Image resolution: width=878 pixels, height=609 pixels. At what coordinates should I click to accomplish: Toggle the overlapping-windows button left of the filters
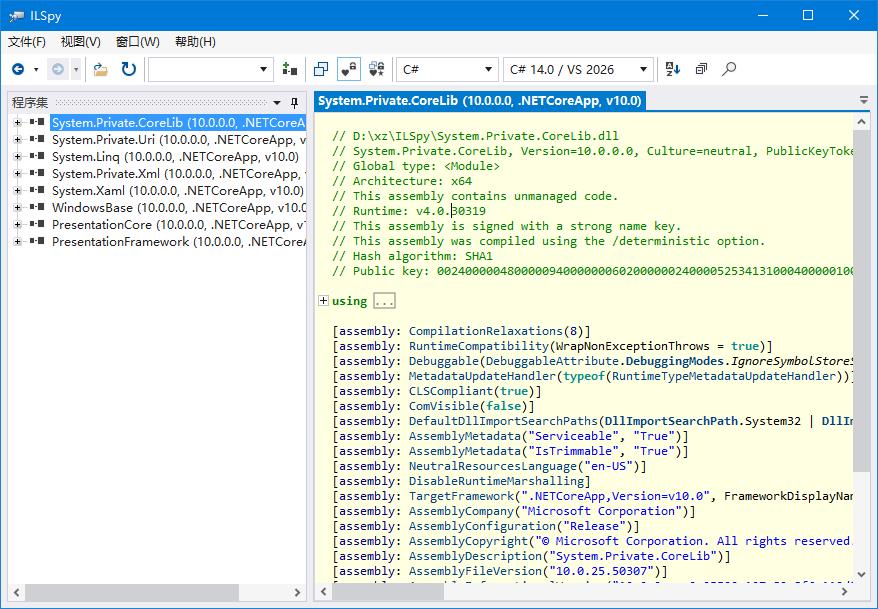click(321, 70)
